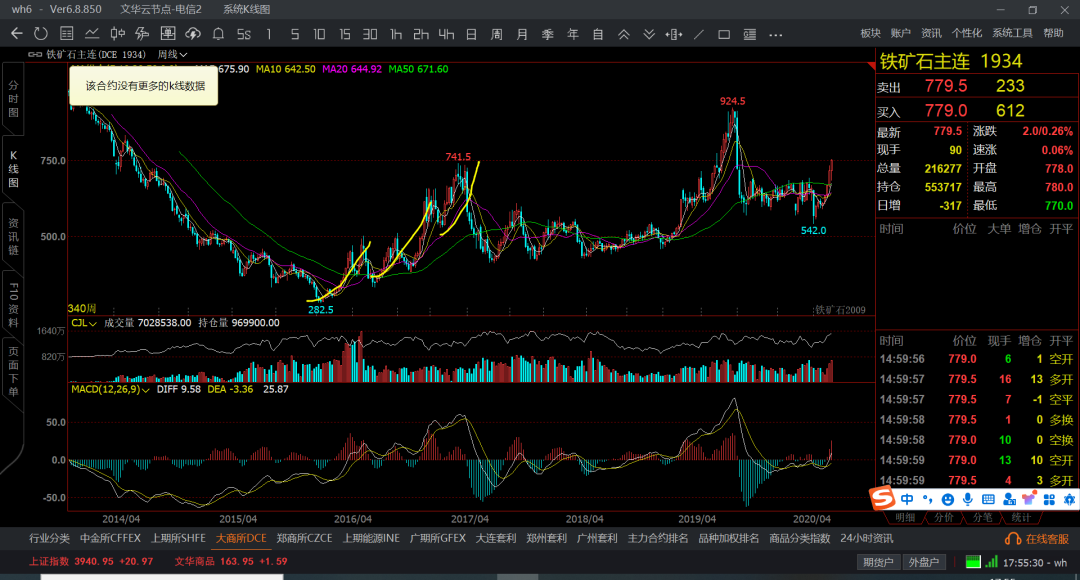
Task: Switch to the 上期所SHFE tab
Action: click(179, 538)
